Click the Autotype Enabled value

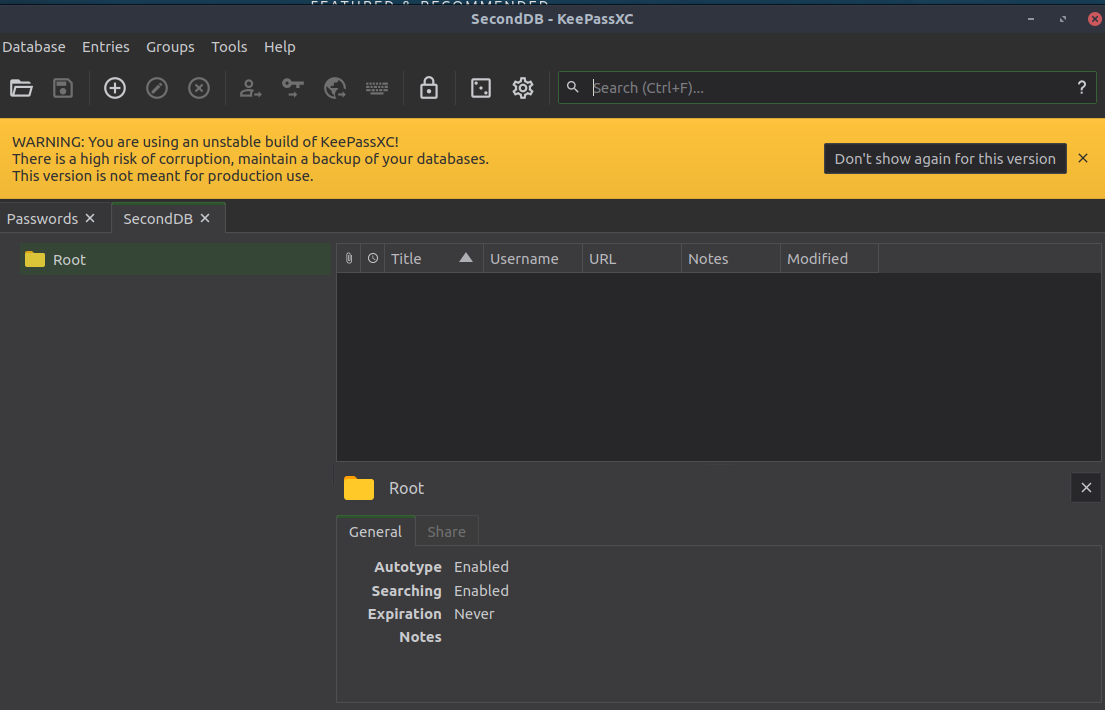click(481, 567)
